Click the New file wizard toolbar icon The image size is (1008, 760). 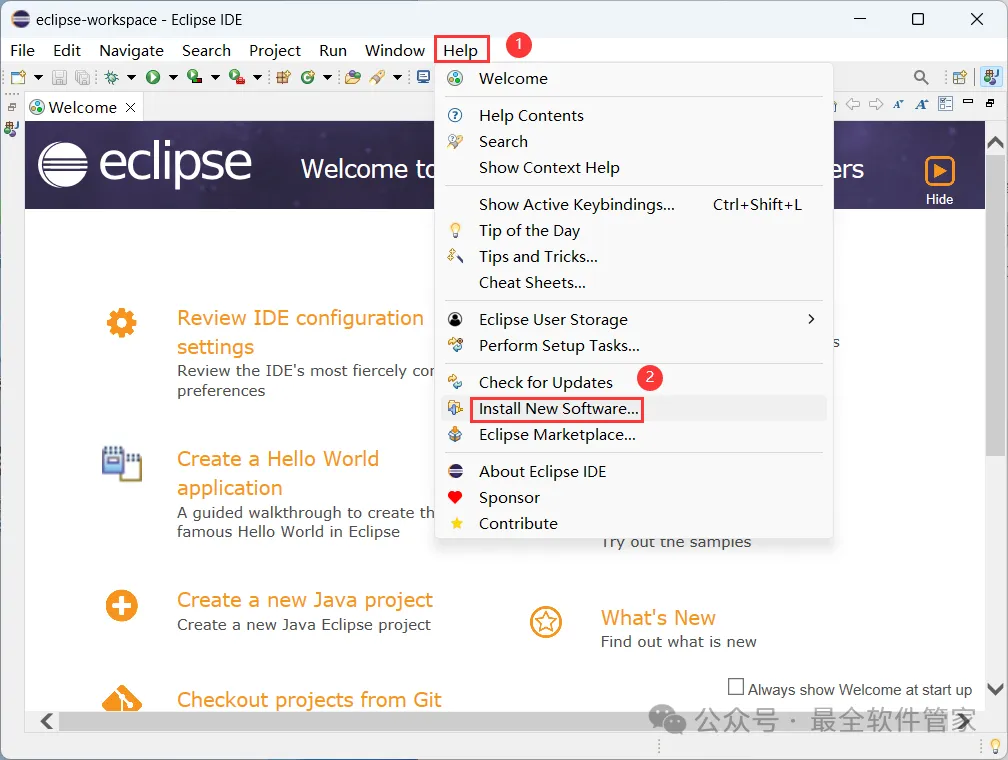(x=19, y=77)
